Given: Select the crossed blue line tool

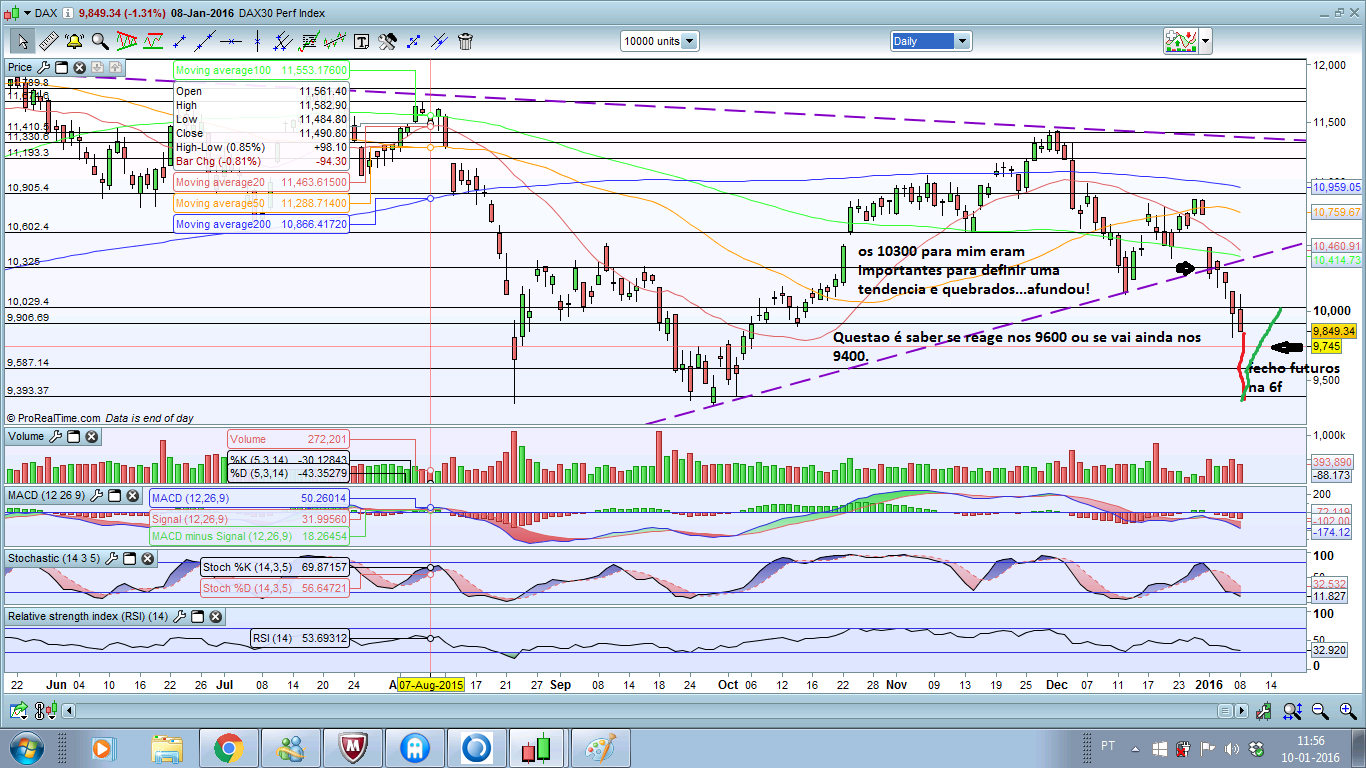Looking at the screenshot, I should click(439, 41).
